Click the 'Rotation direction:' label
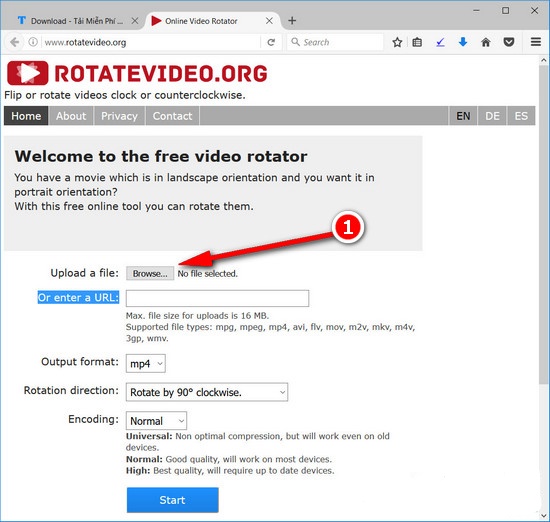 (71, 390)
